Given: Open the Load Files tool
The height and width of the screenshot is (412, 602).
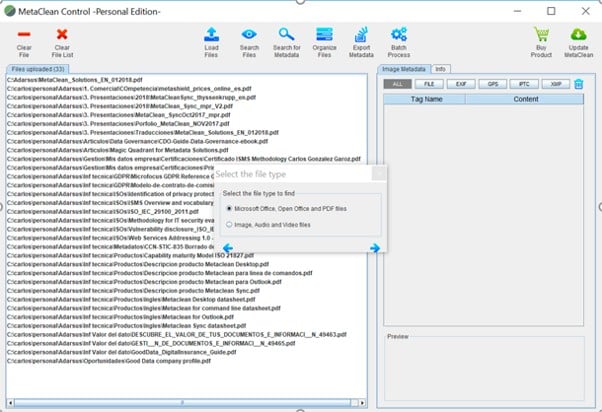Looking at the screenshot, I should point(212,34).
